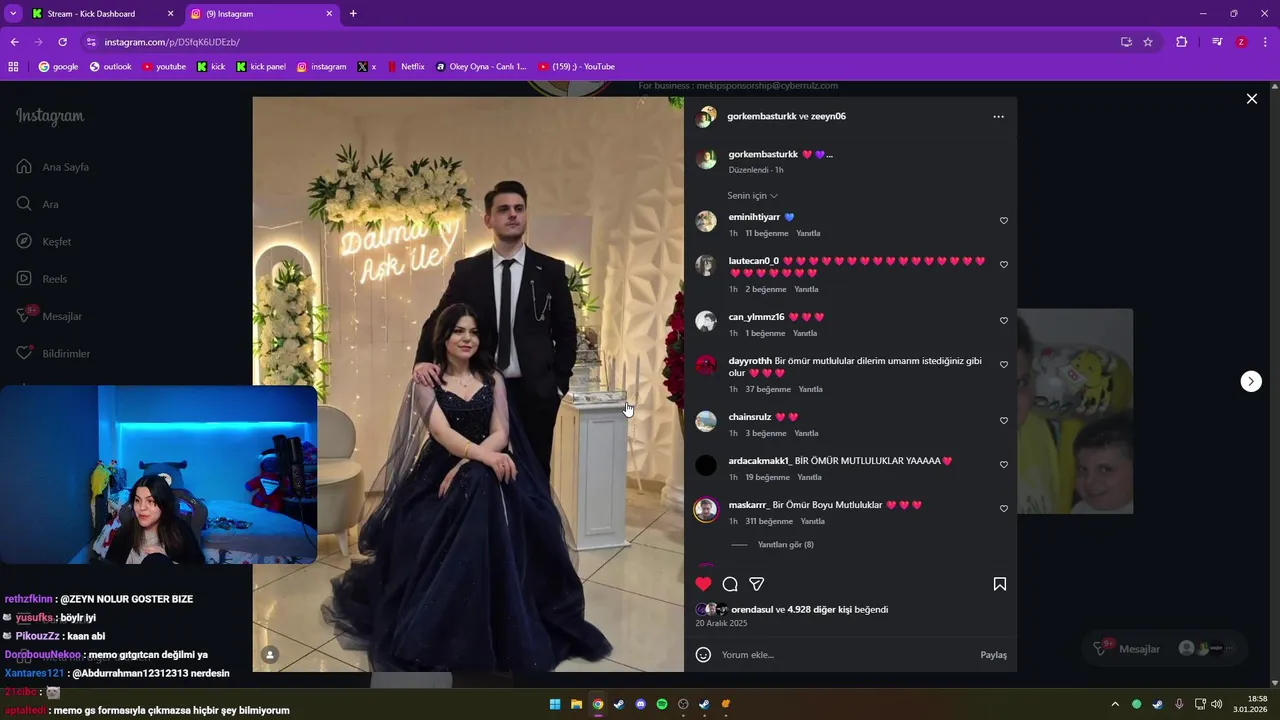The height and width of the screenshot is (720, 1280).
Task: Go back with the browser back arrow
Action: click(14, 42)
